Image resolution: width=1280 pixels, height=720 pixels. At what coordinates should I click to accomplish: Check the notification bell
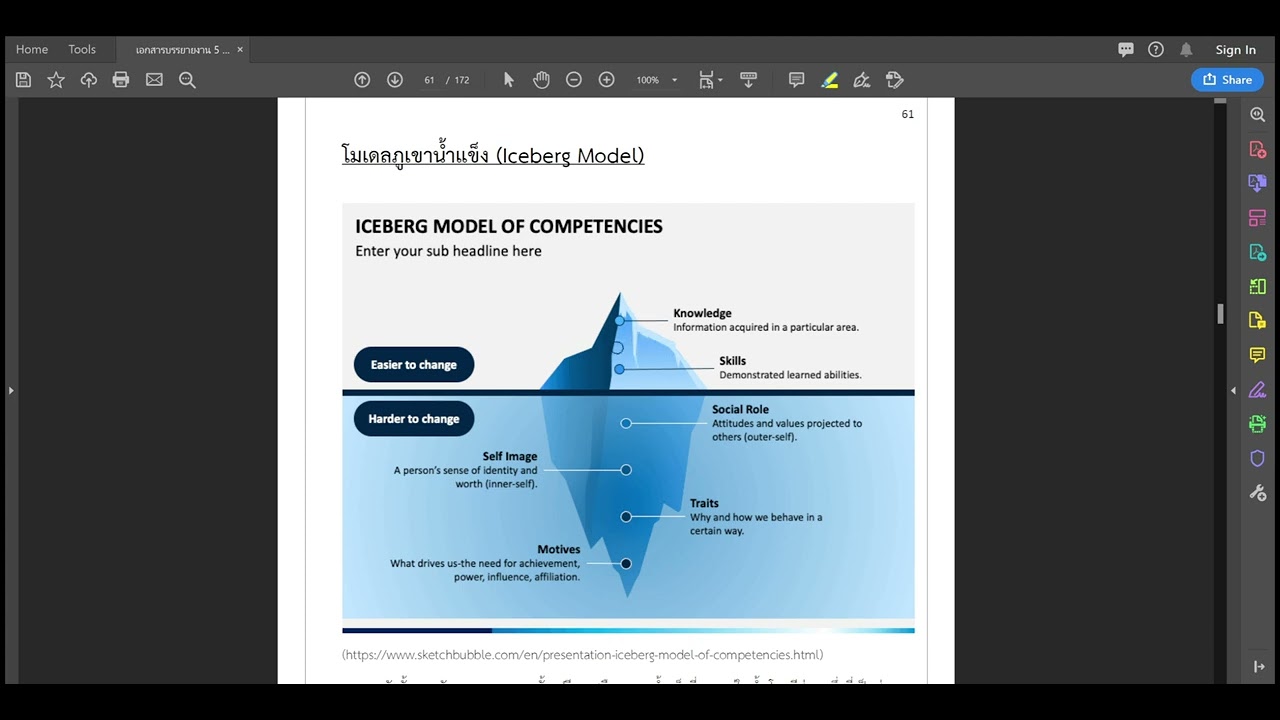pos(1186,50)
